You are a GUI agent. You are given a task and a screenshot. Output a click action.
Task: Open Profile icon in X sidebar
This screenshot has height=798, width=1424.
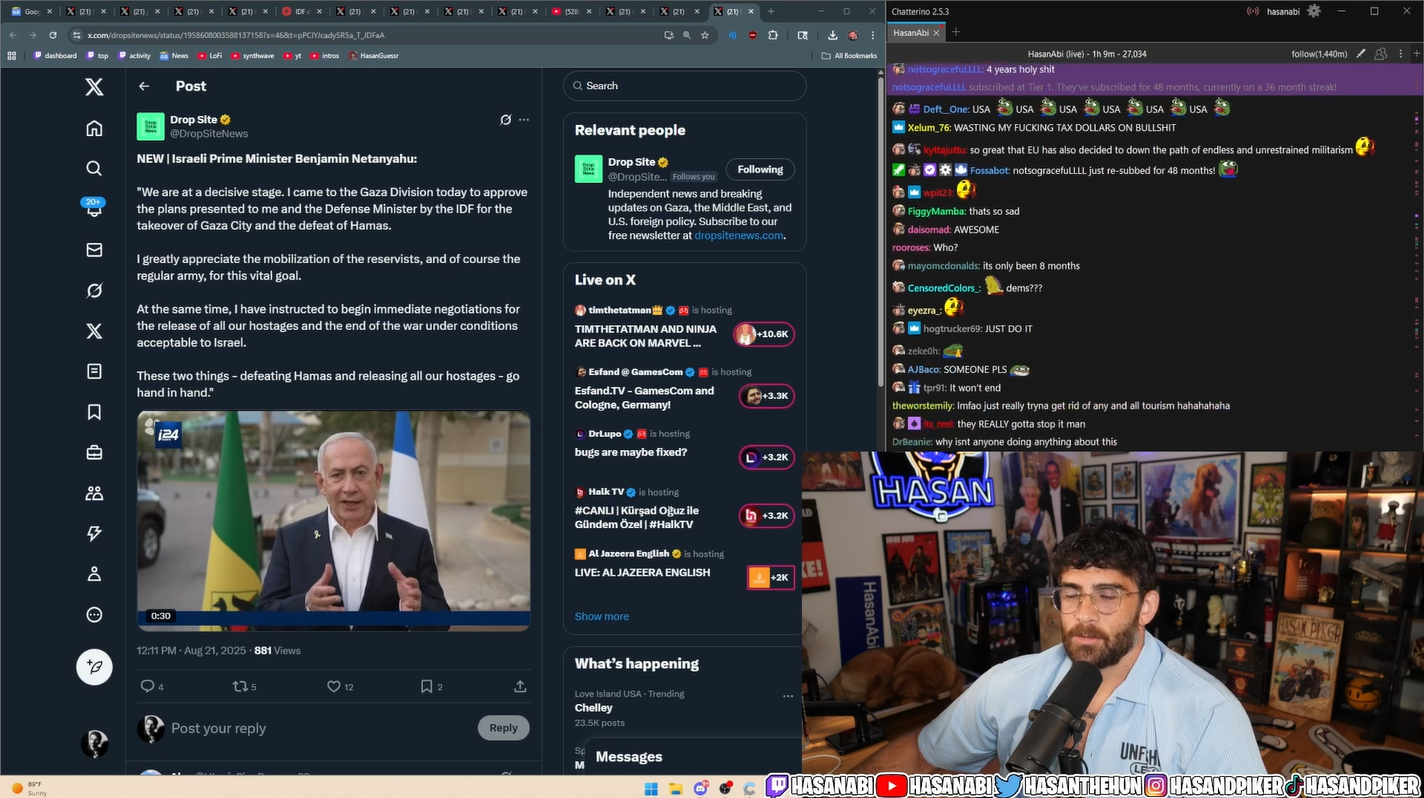tap(94, 574)
